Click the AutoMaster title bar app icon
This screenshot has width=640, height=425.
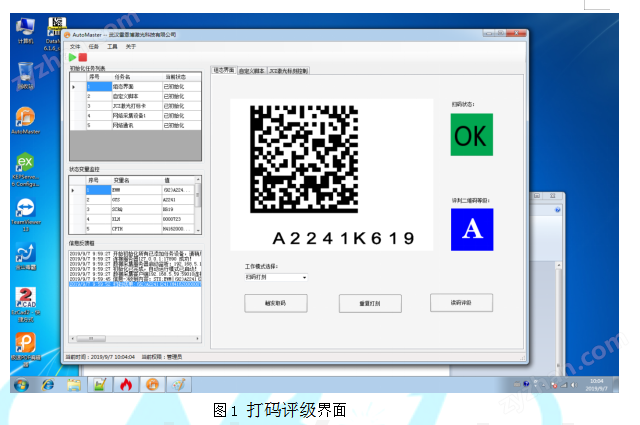coord(67,35)
